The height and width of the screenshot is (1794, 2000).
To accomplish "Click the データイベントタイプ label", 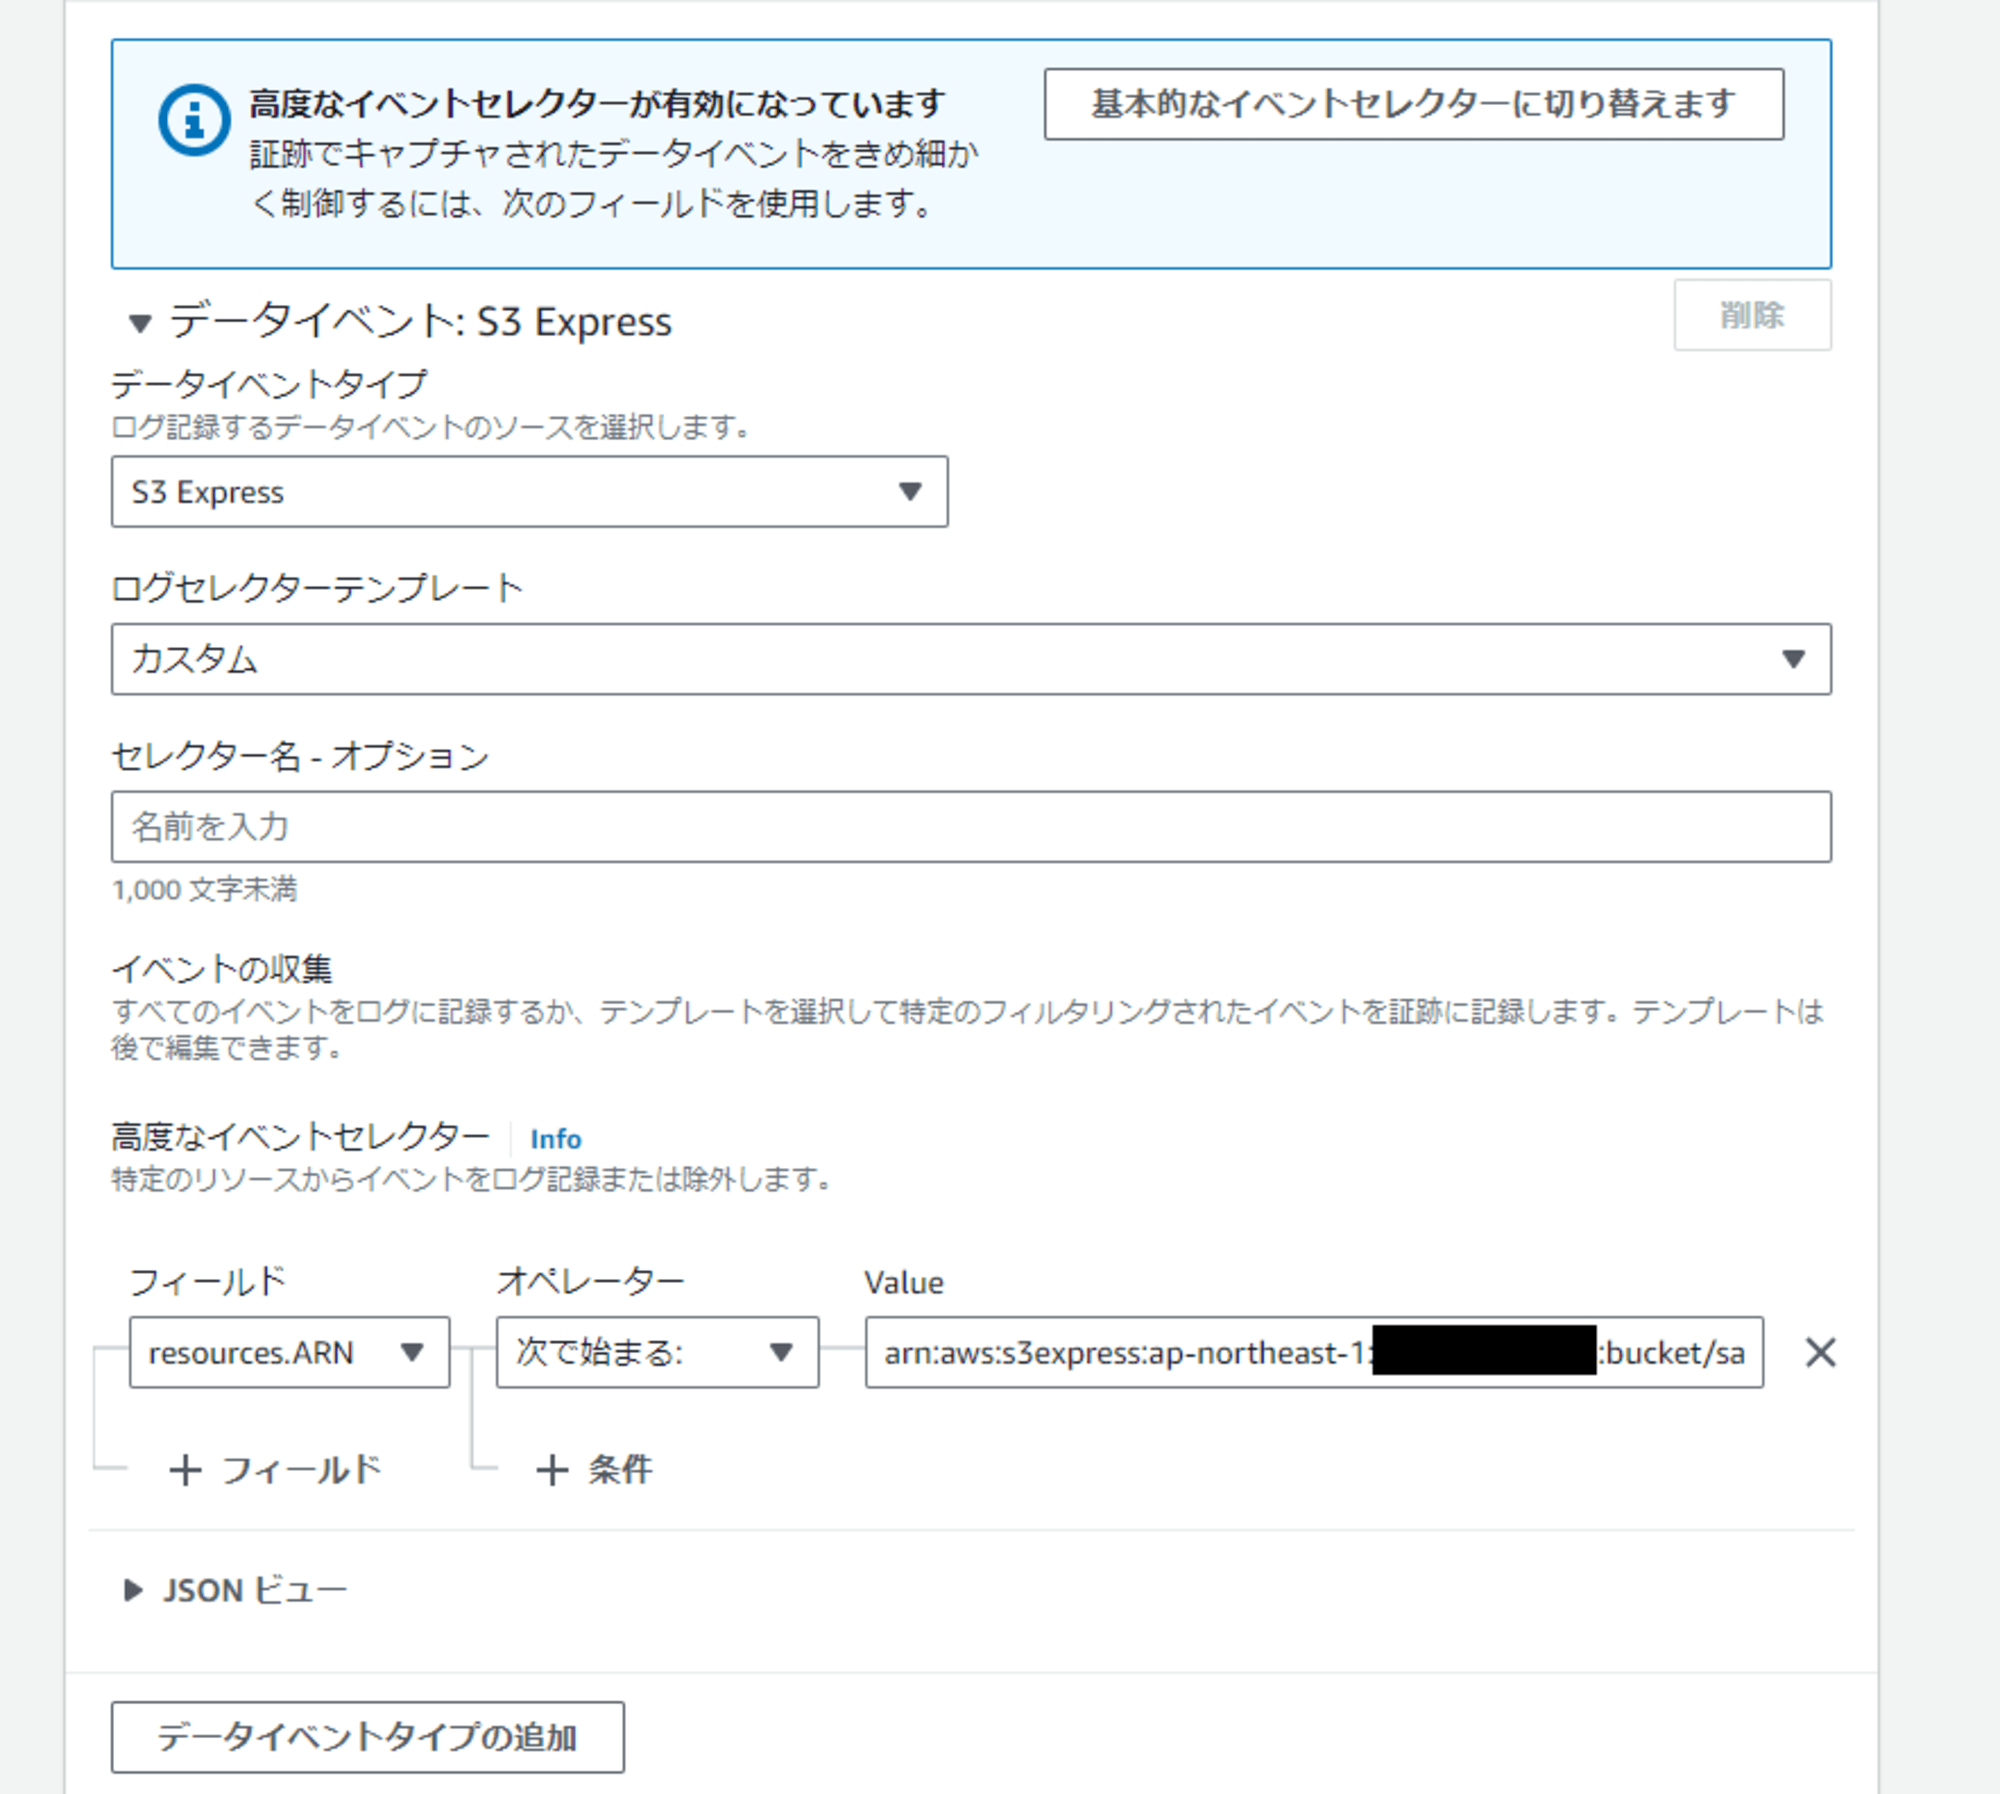I will click(269, 384).
